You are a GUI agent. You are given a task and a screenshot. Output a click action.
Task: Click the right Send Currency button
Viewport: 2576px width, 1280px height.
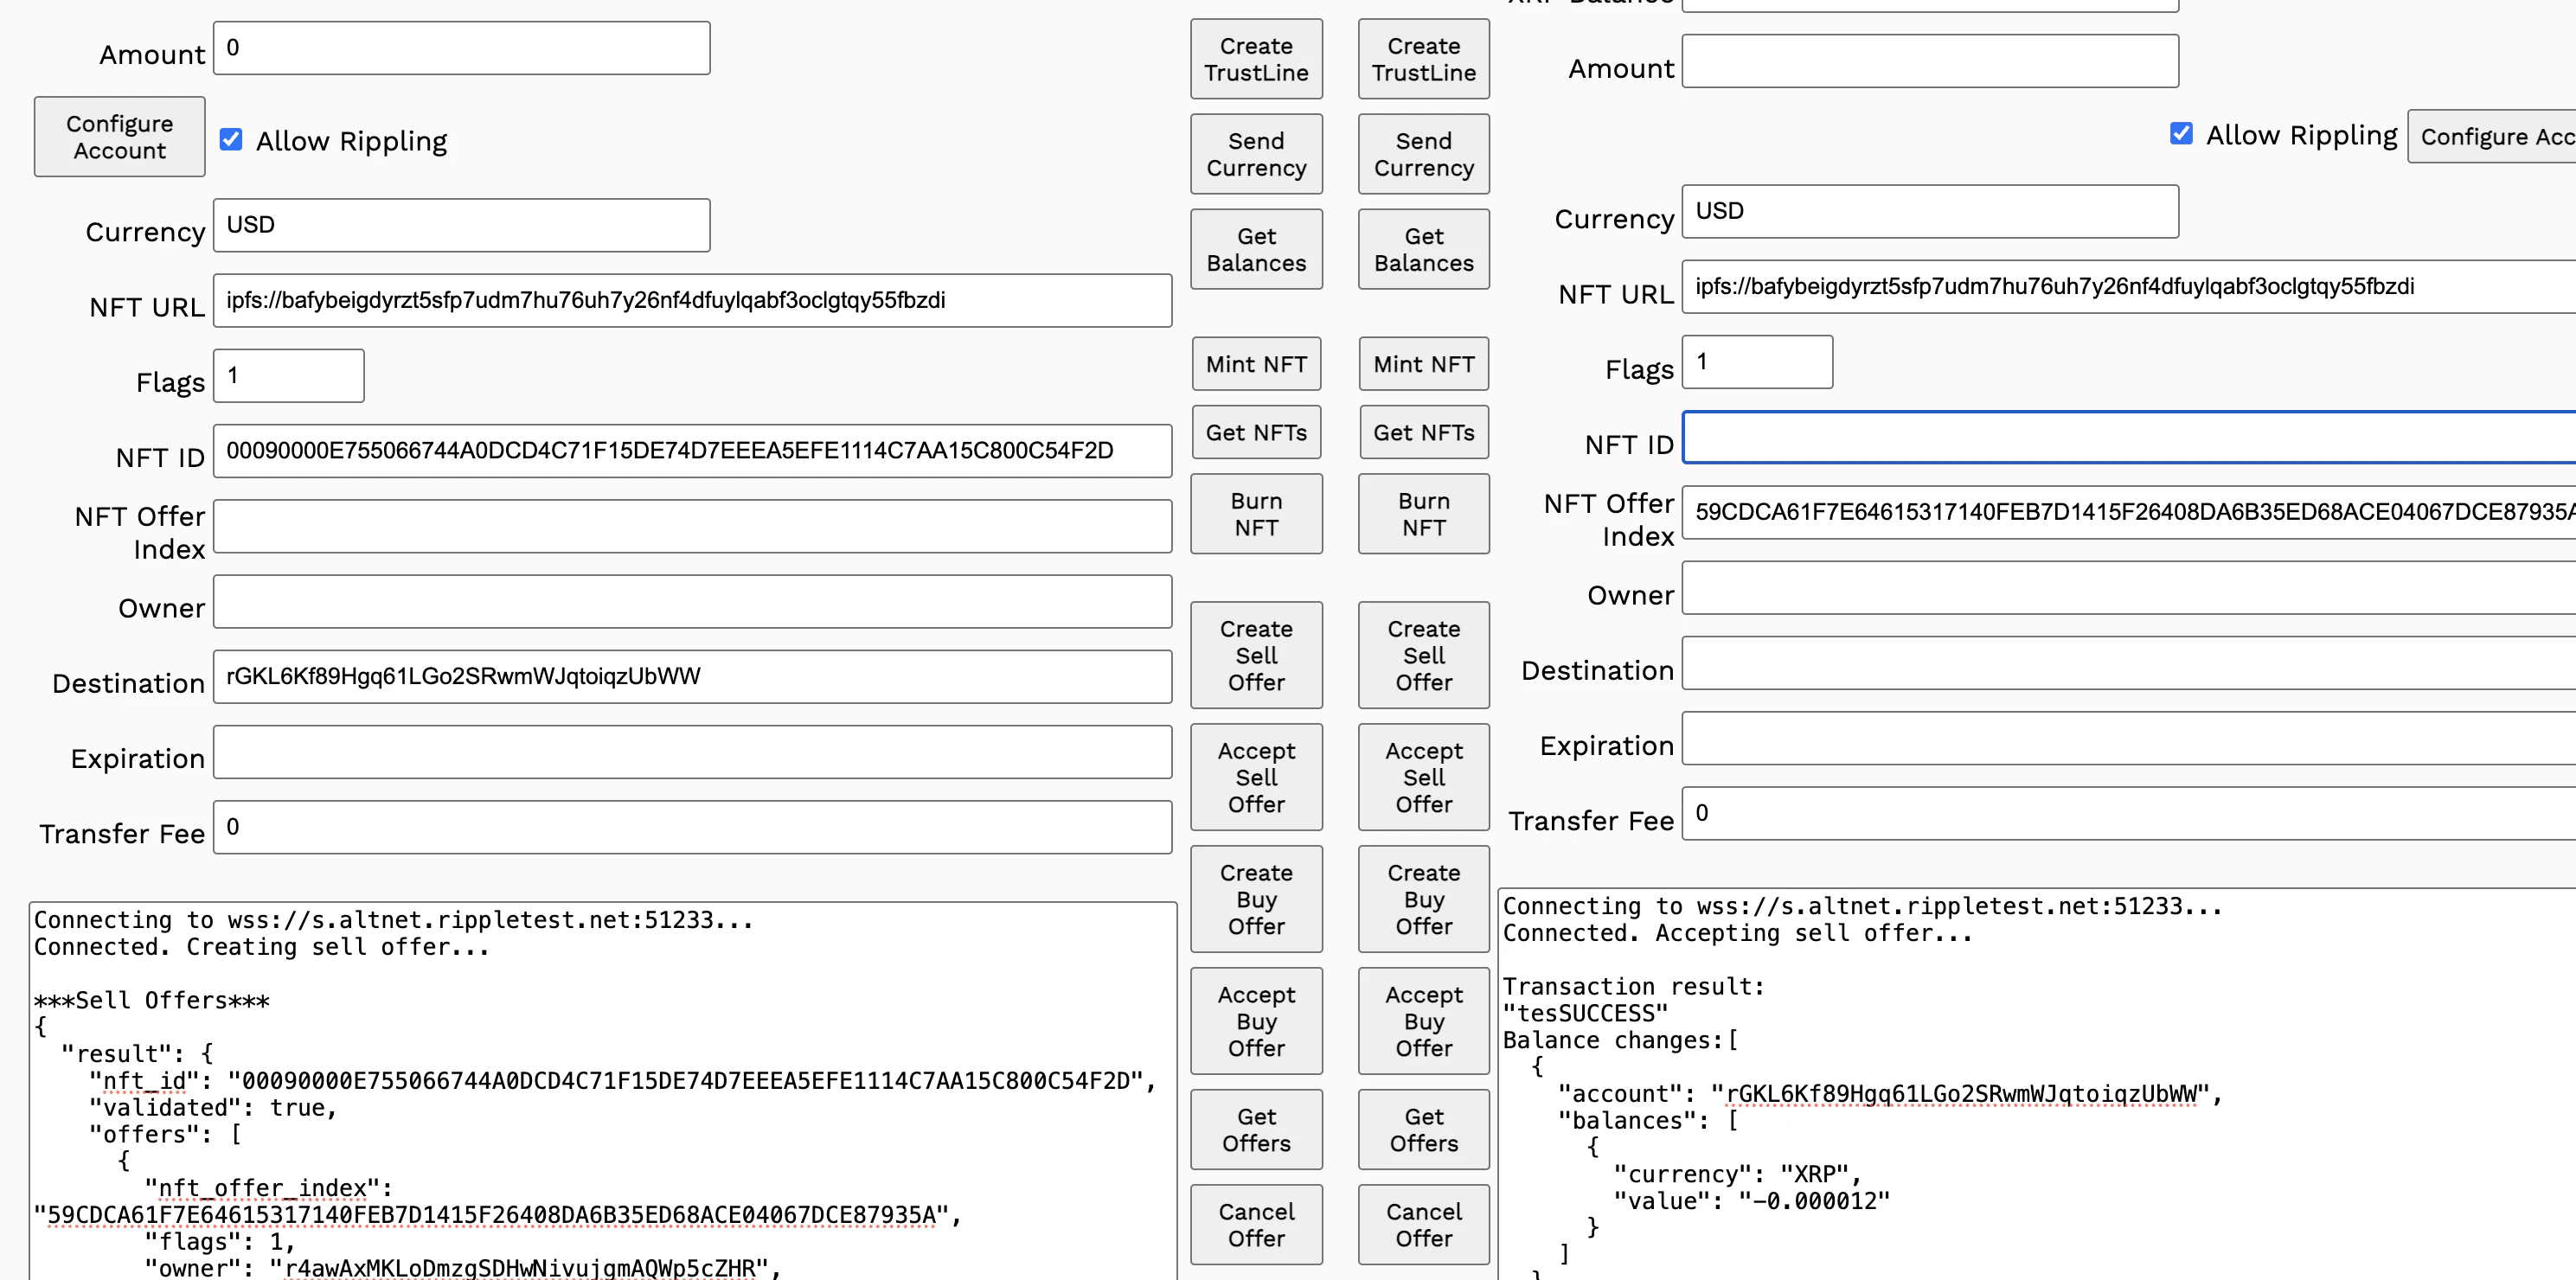click(1423, 154)
